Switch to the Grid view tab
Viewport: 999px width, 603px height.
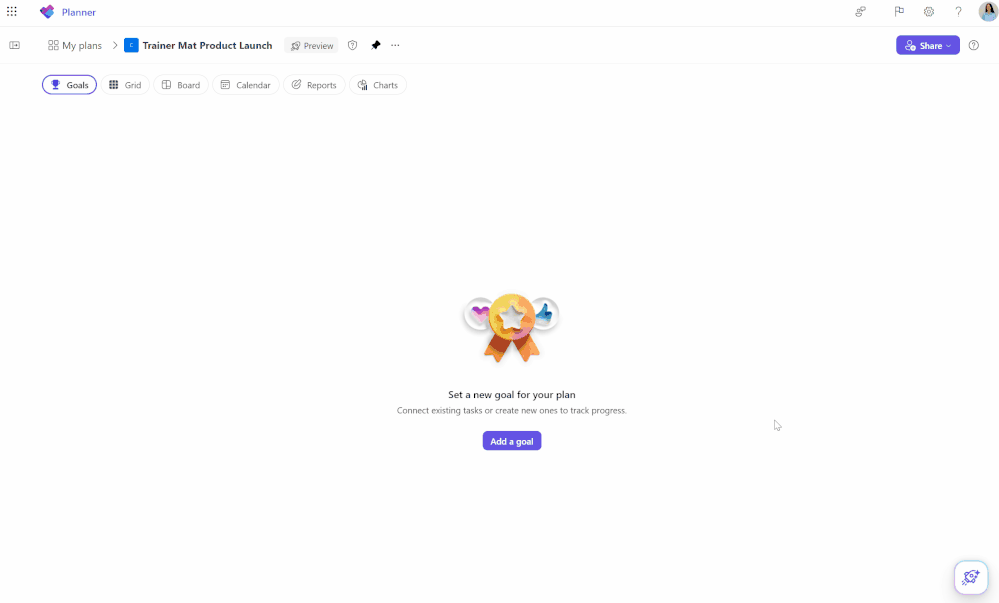126,85
